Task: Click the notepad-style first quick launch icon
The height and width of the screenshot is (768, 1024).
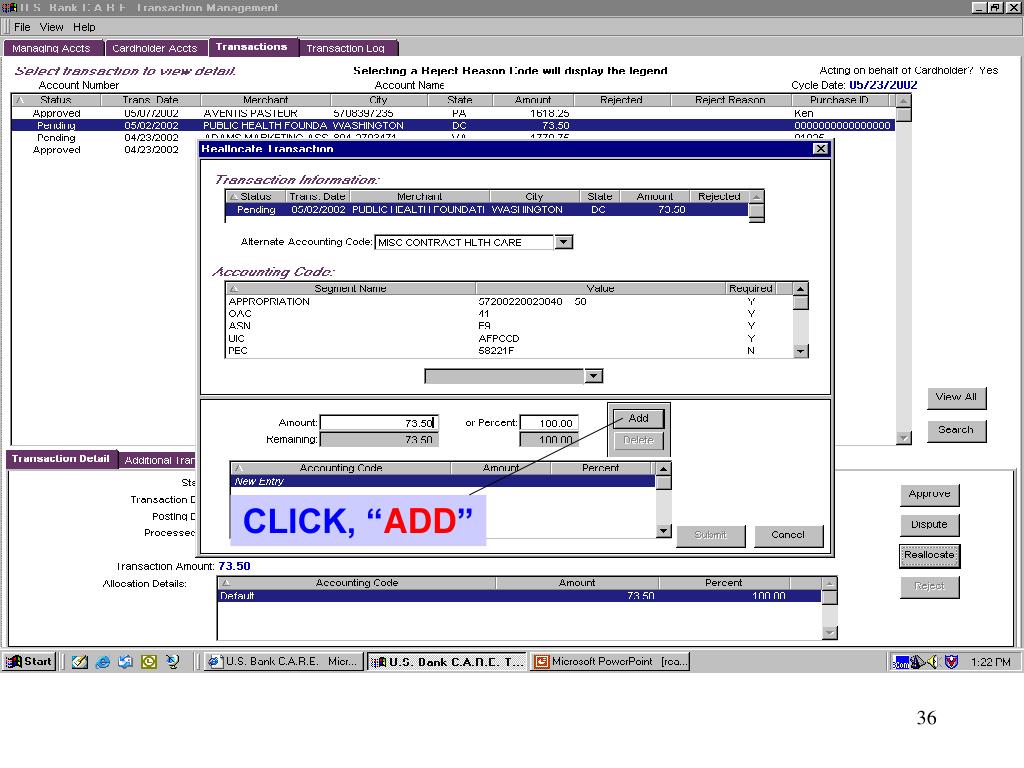Action: (80, 662)
